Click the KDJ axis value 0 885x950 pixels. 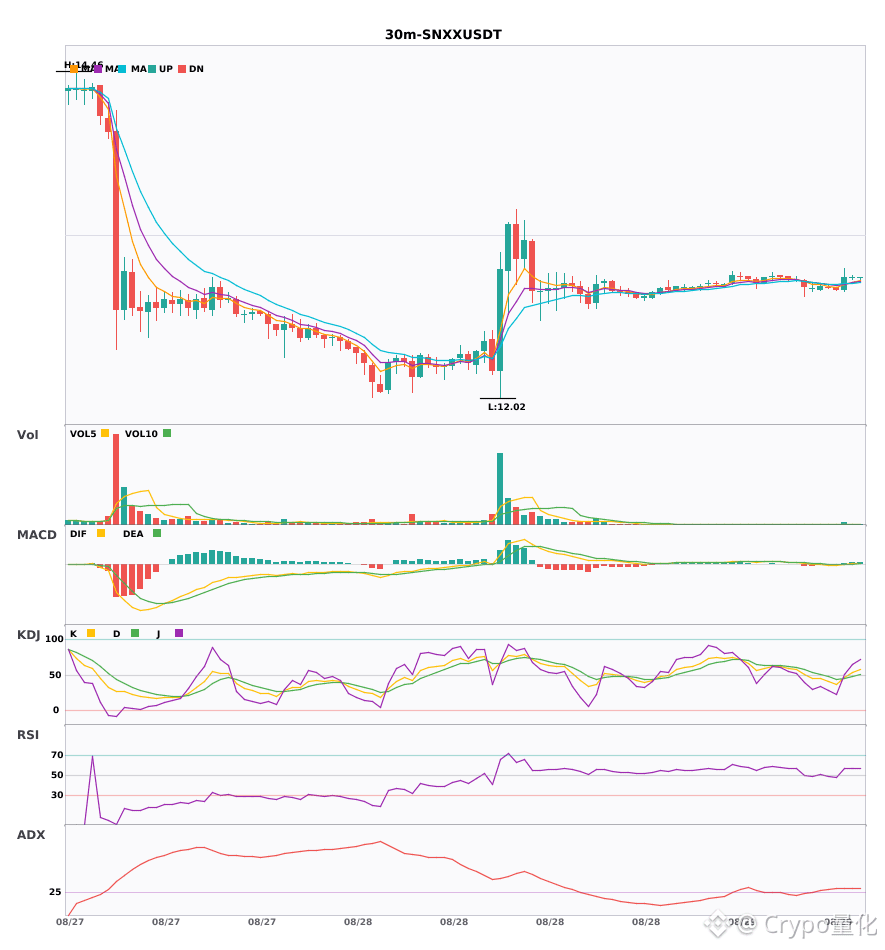click(x=56, y=710)
